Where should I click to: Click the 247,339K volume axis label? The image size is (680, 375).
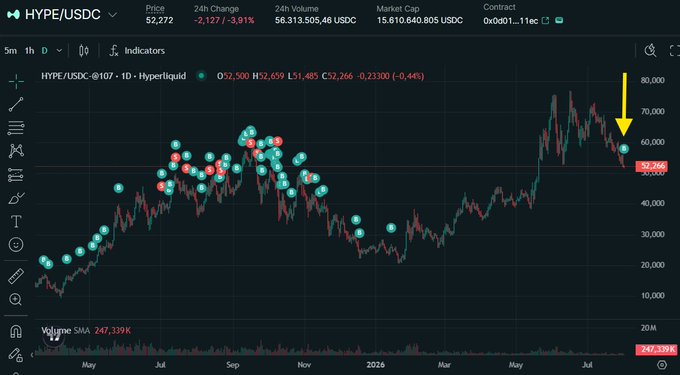click(657, 349)
